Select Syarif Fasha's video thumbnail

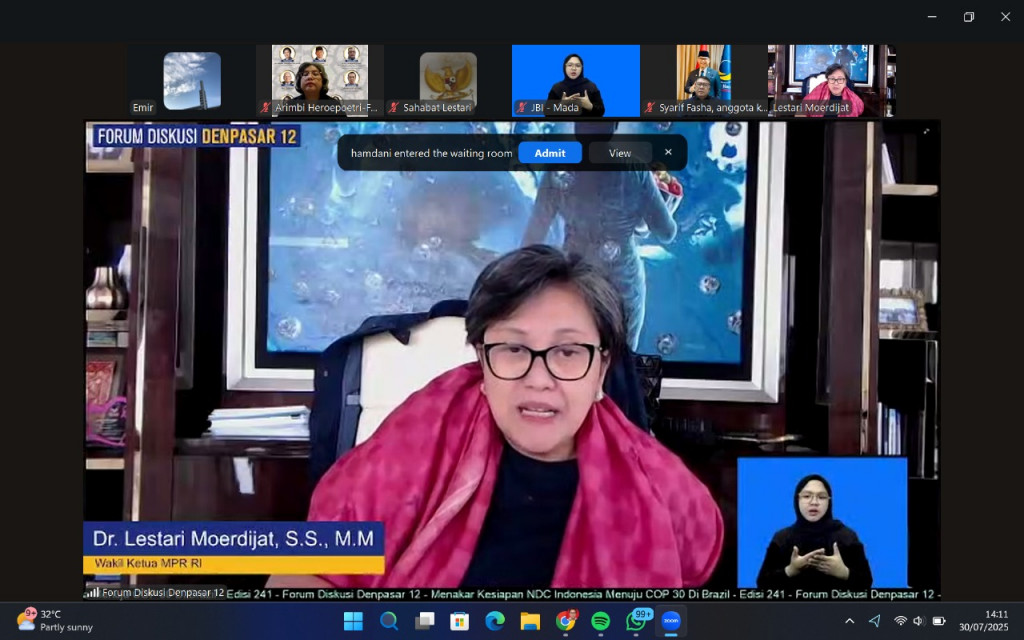pyautogui.click(x=704, y=81)
